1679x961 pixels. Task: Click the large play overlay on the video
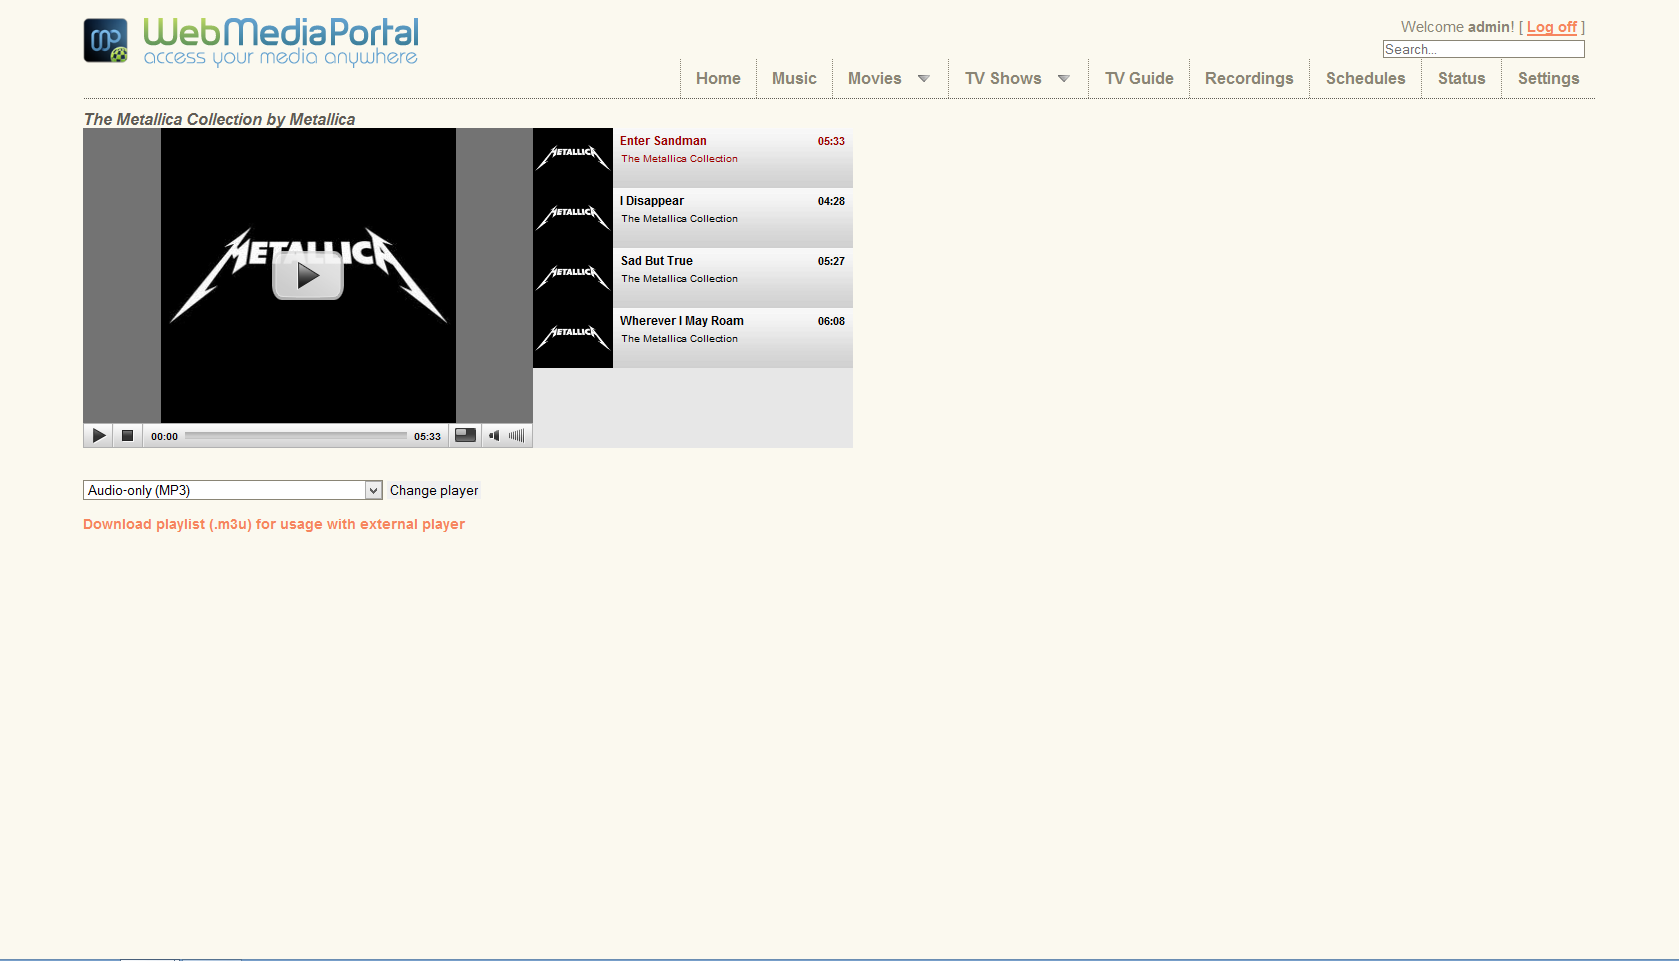308,275
